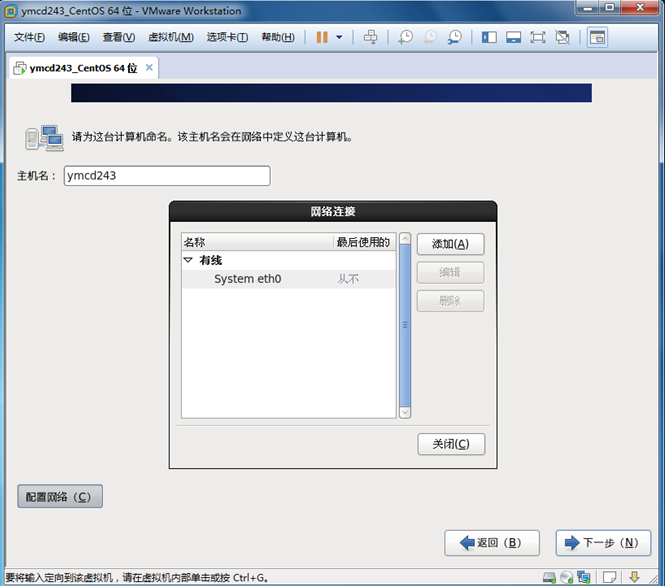Viewport: 666px width, 586px height.
Task: Click the console view icon
Action: pos(597,37)
